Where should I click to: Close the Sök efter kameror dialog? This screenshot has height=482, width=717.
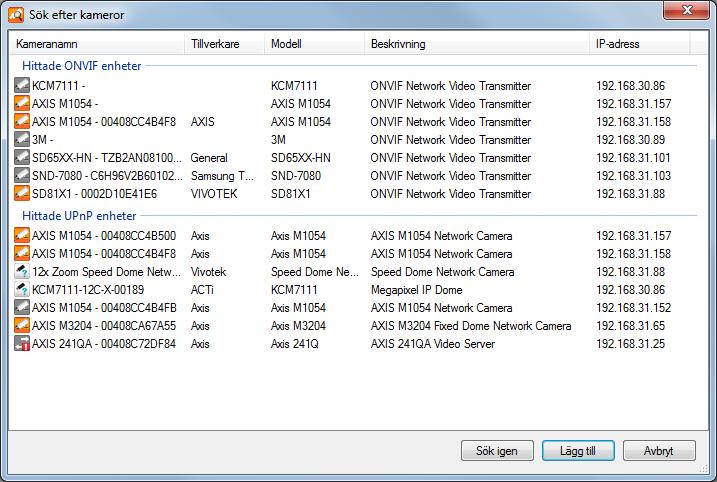click(687, 10)
